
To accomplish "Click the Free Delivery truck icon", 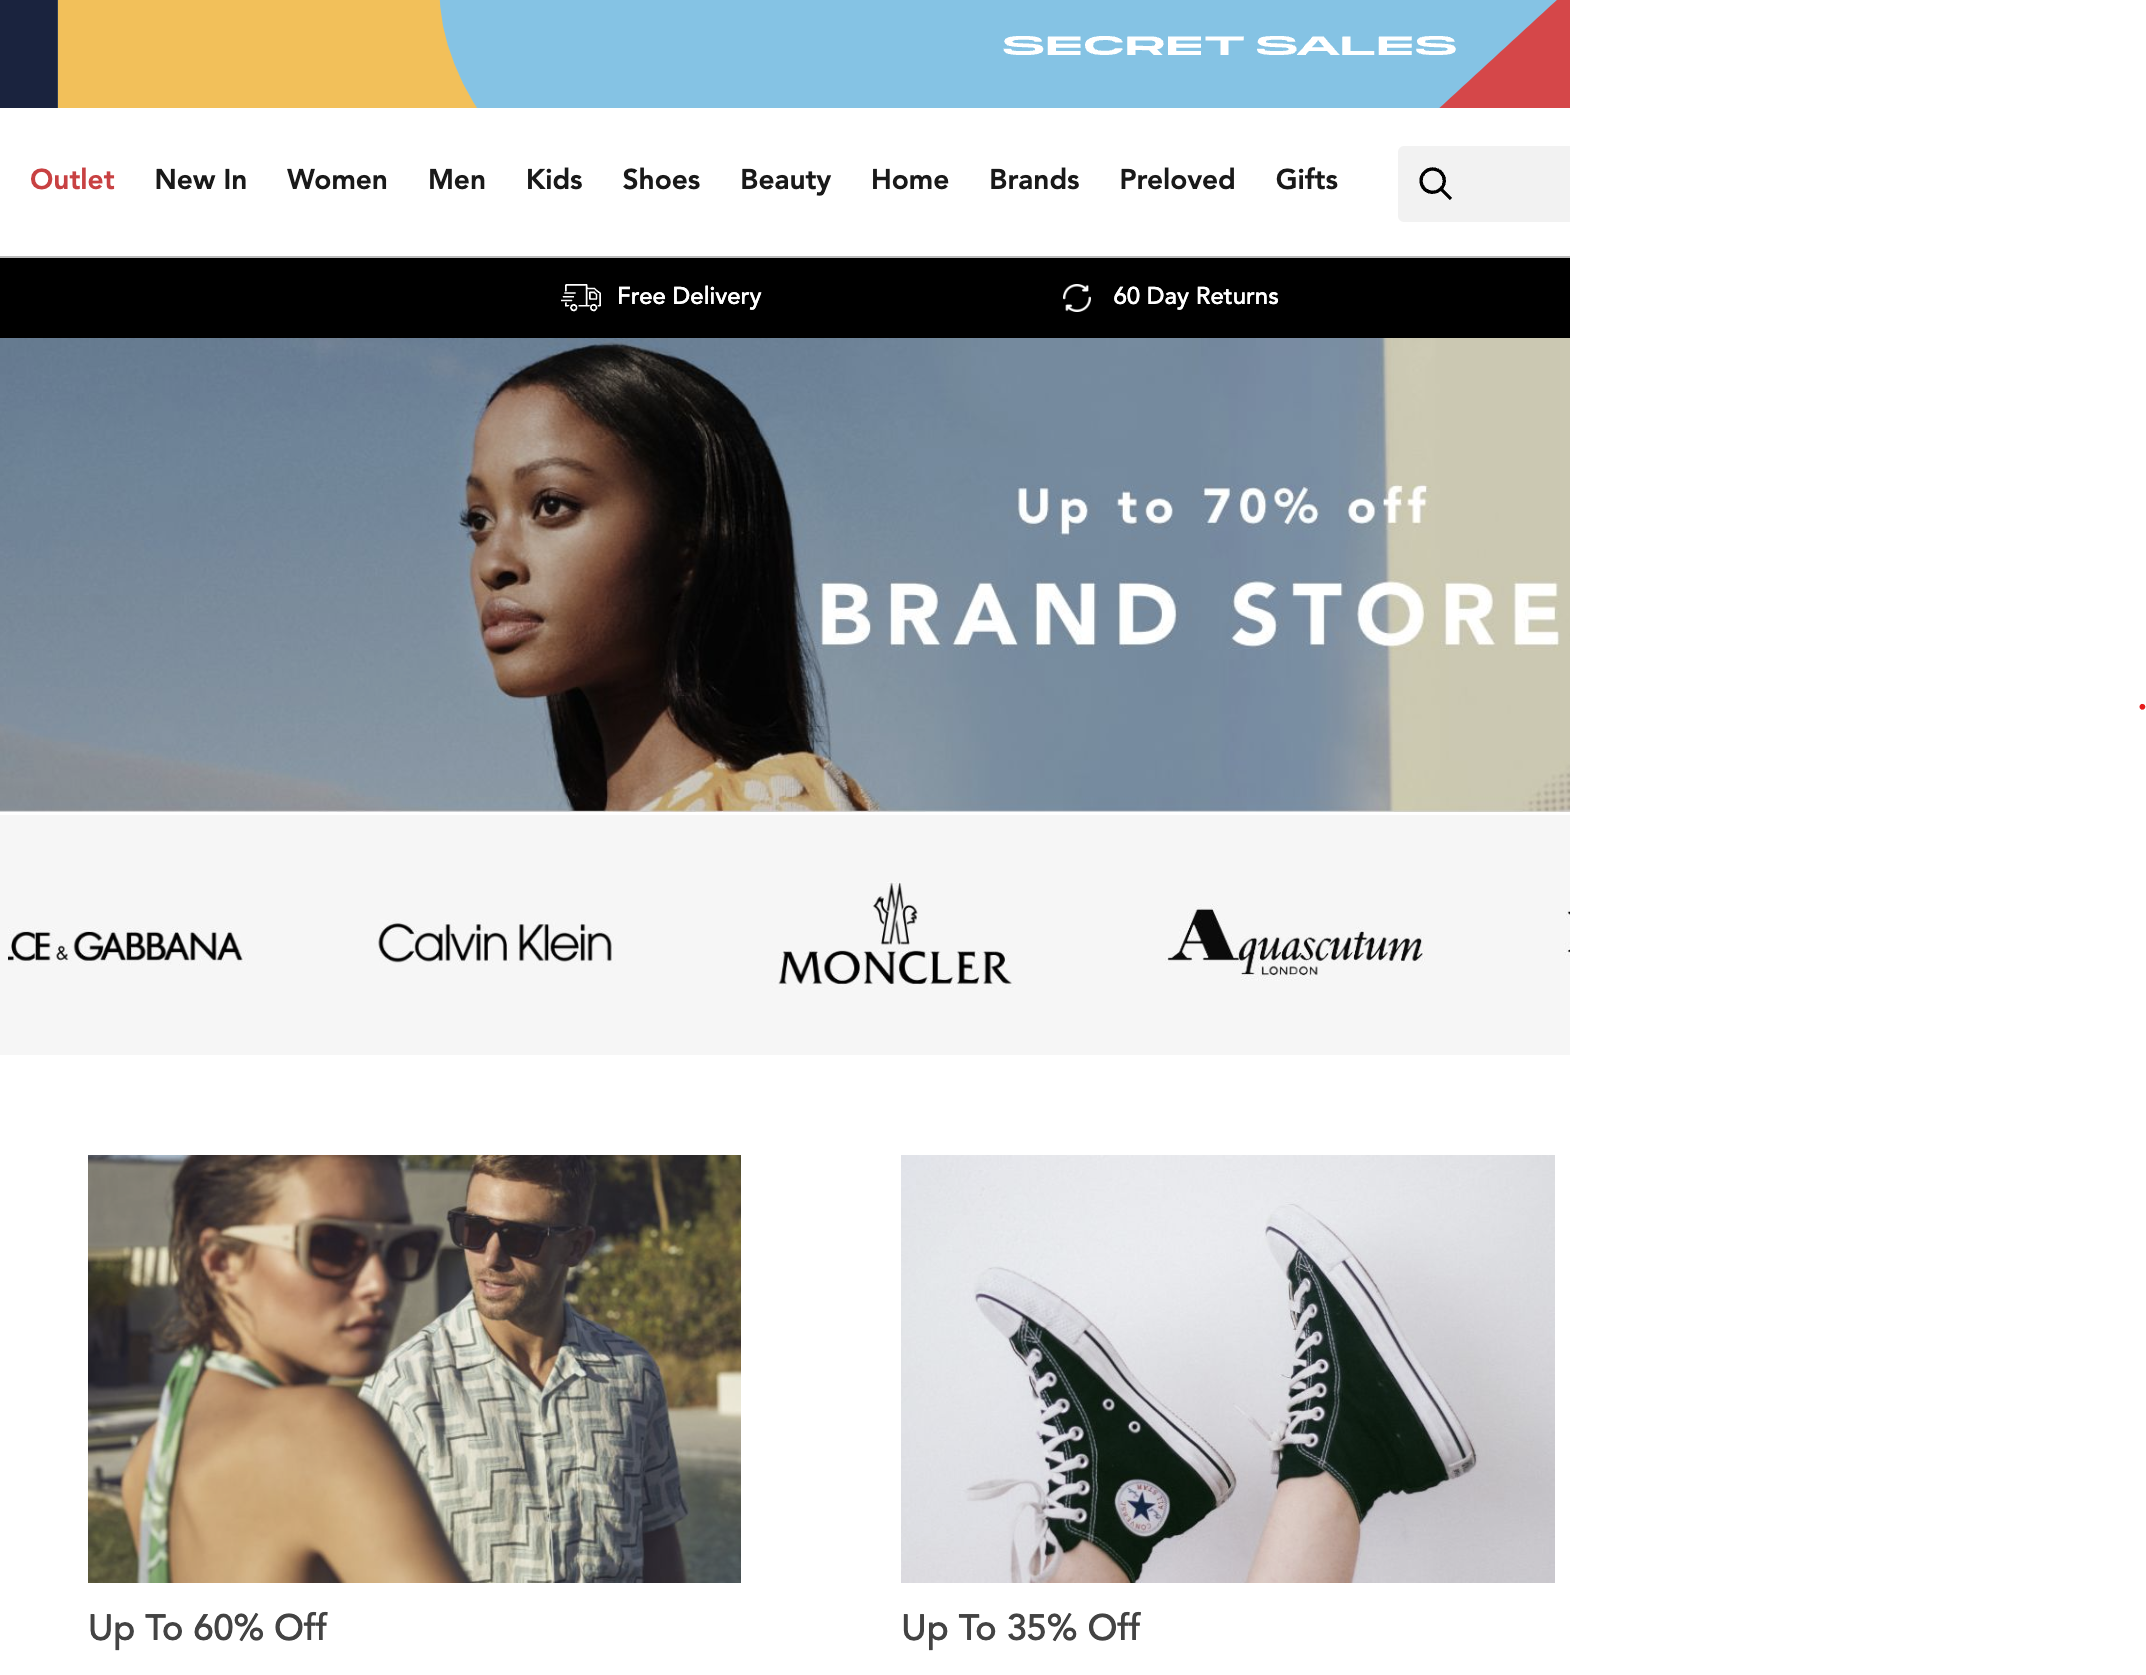I will point(581,297).
